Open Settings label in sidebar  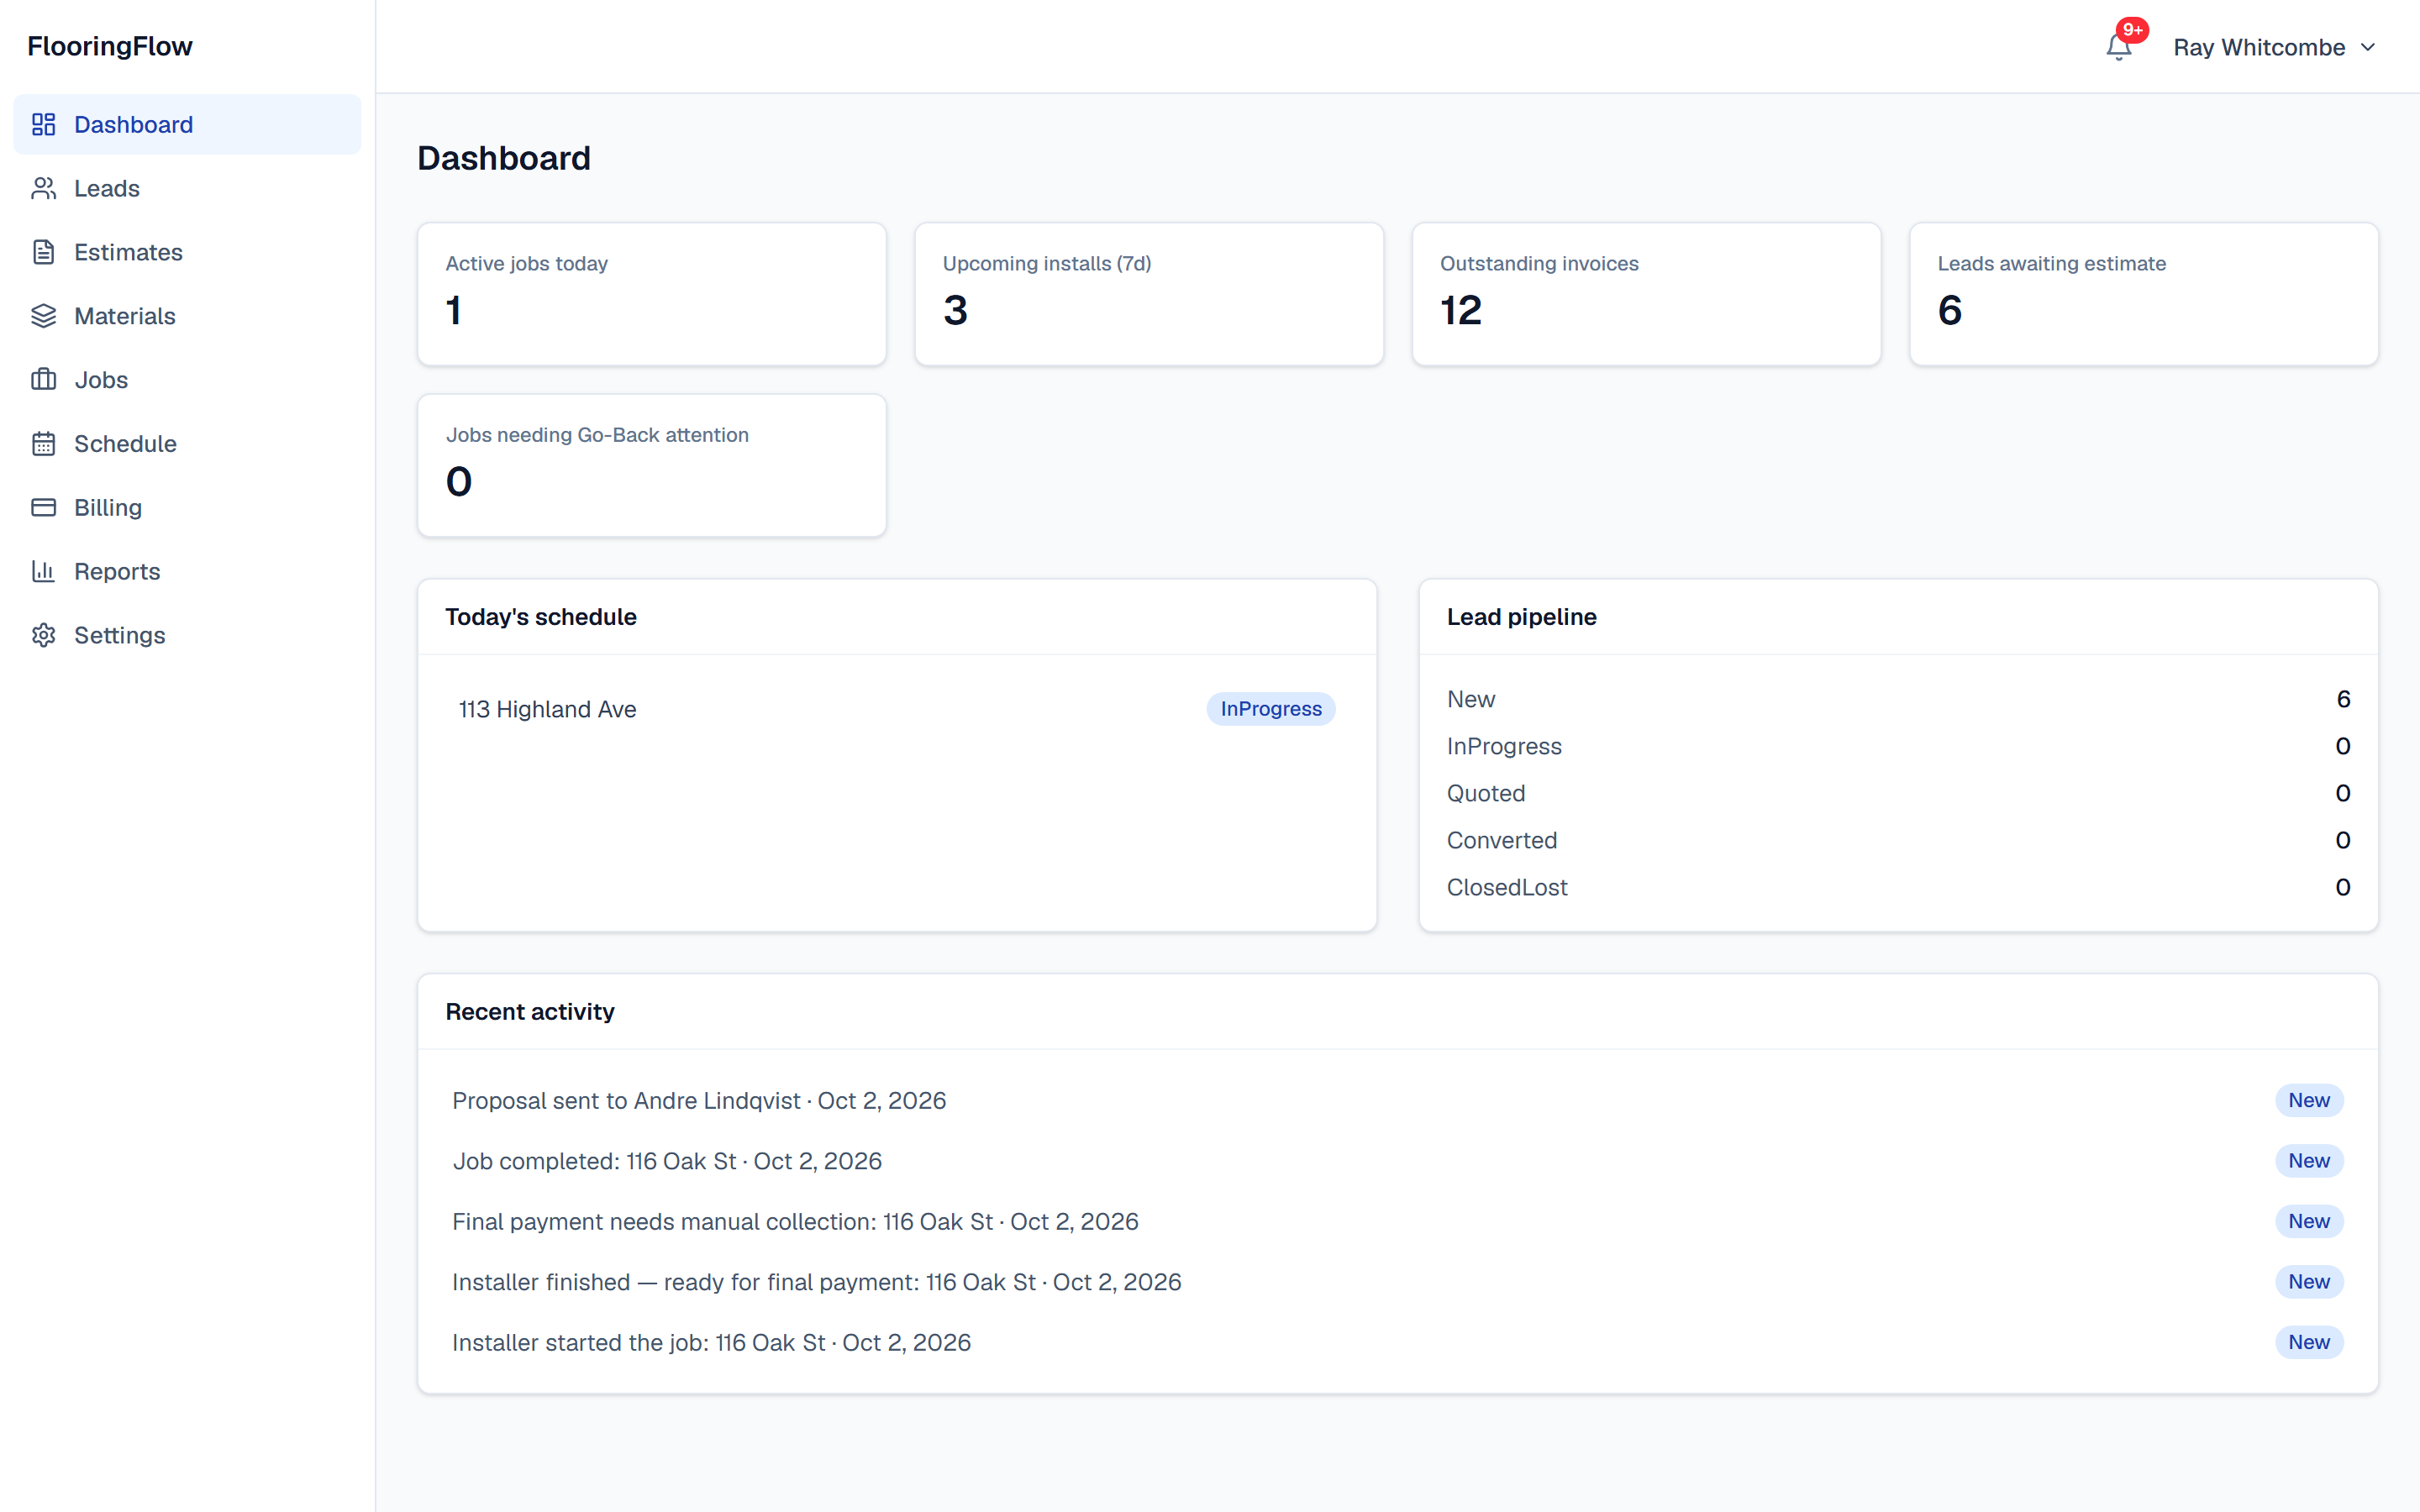tap(119, 635)
